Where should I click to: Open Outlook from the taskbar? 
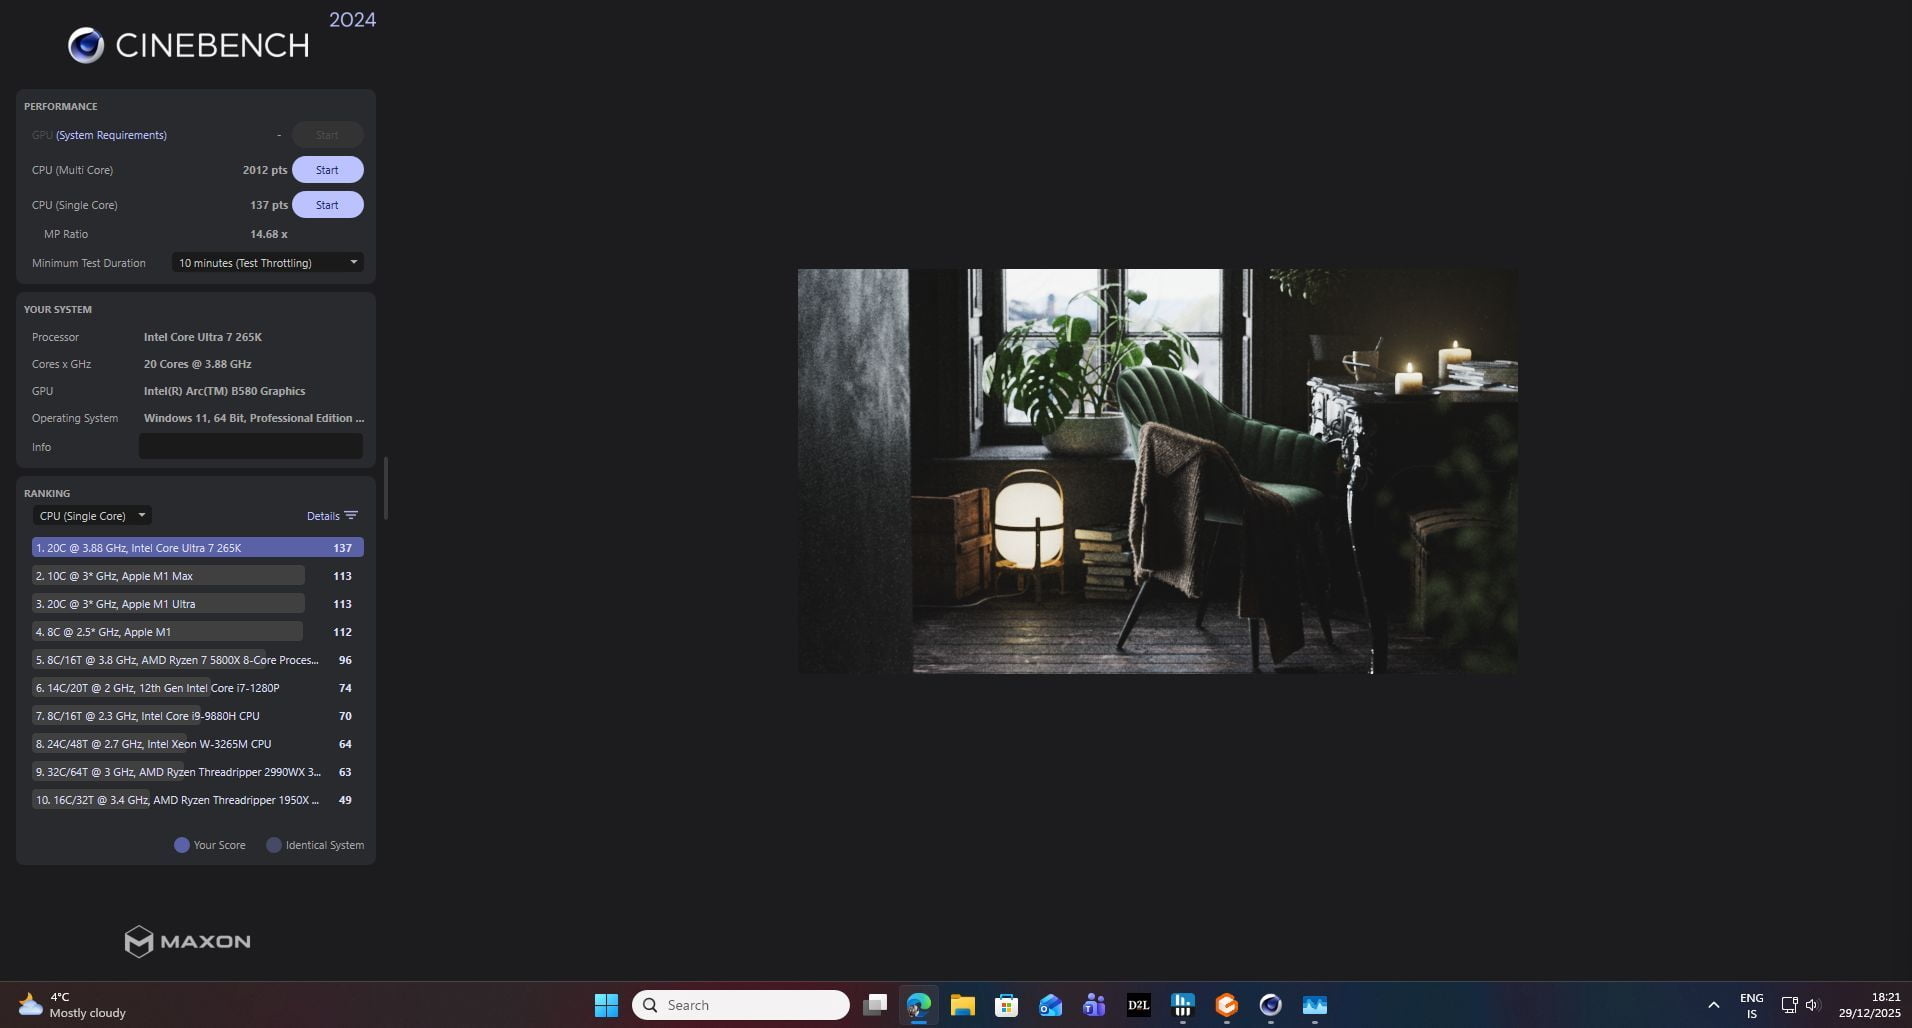tap(1051, 1005)
